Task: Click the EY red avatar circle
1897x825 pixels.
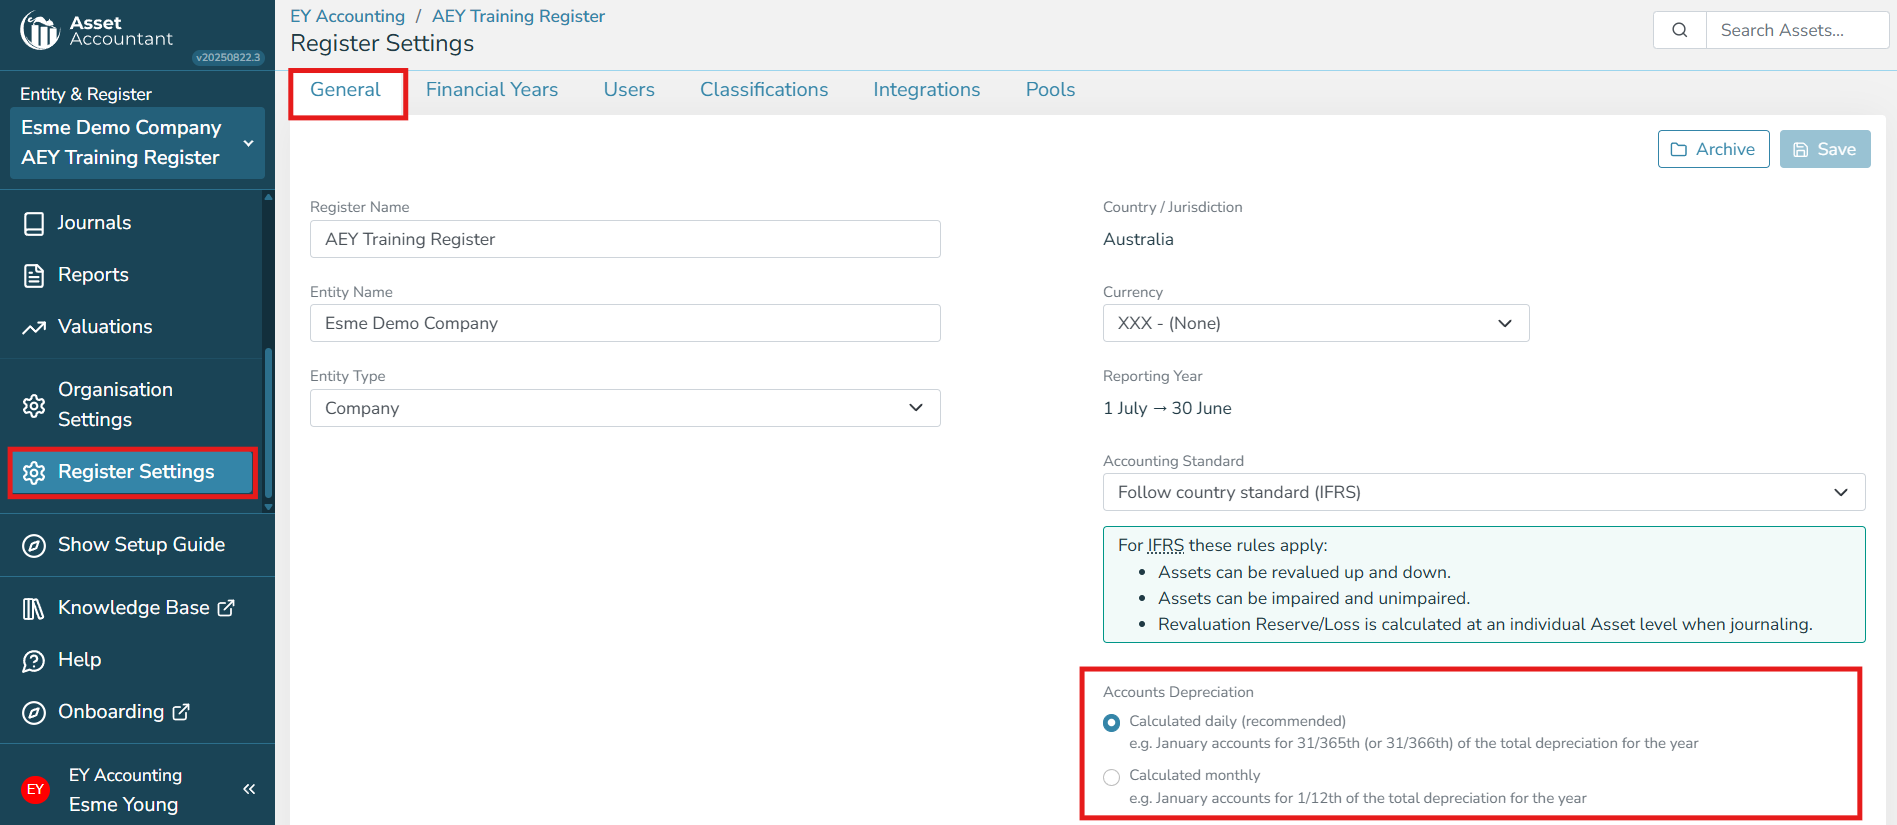Action: (35, 789)
